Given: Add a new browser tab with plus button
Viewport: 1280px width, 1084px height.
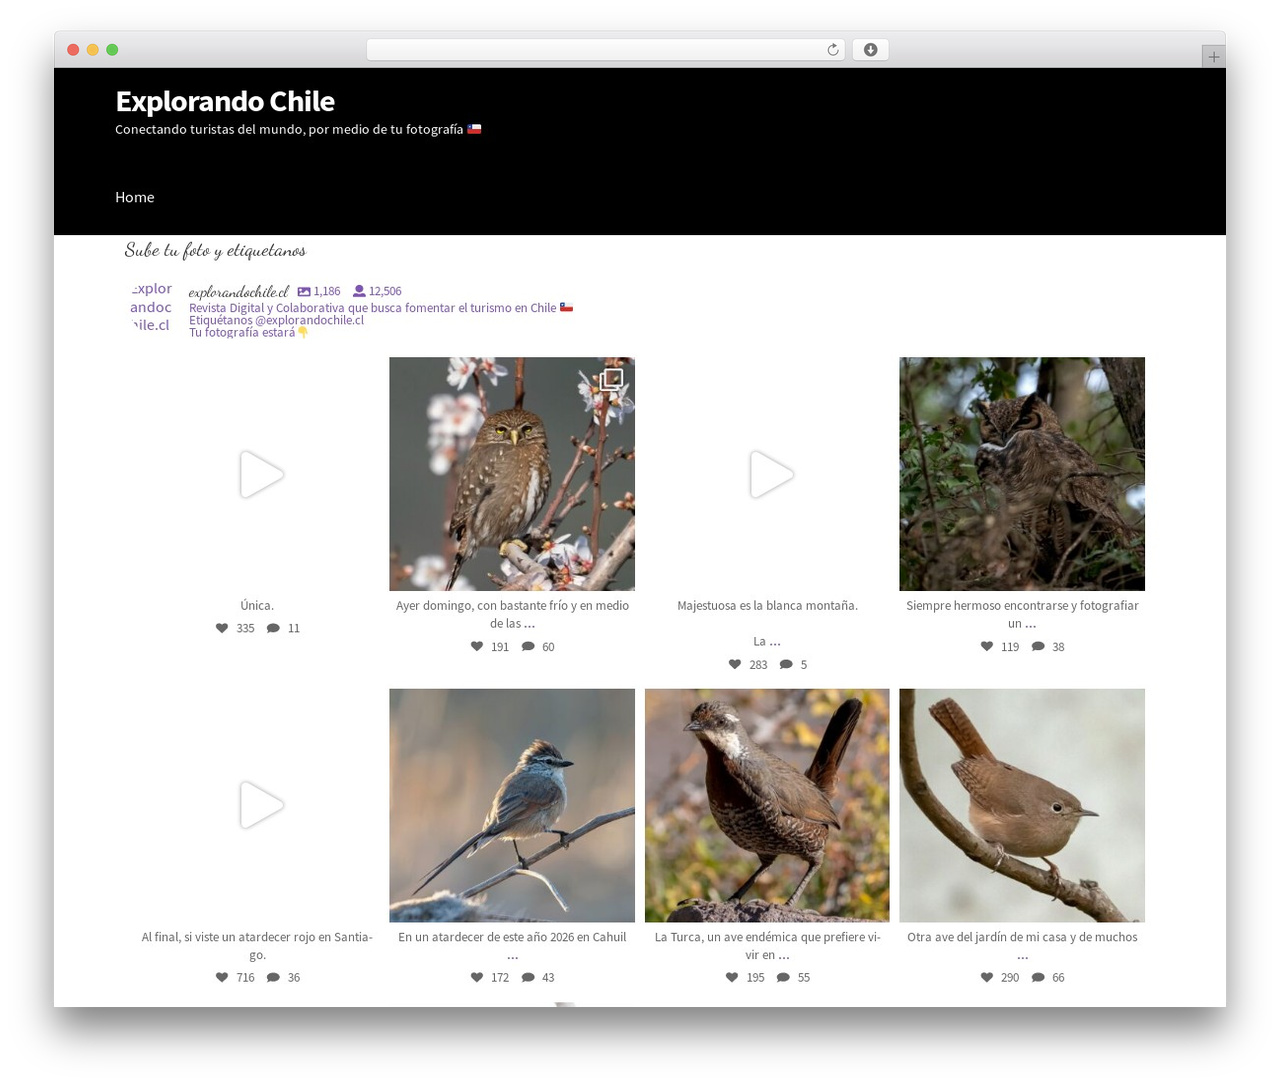Looking at the screenshot, I should (1213, 57).
